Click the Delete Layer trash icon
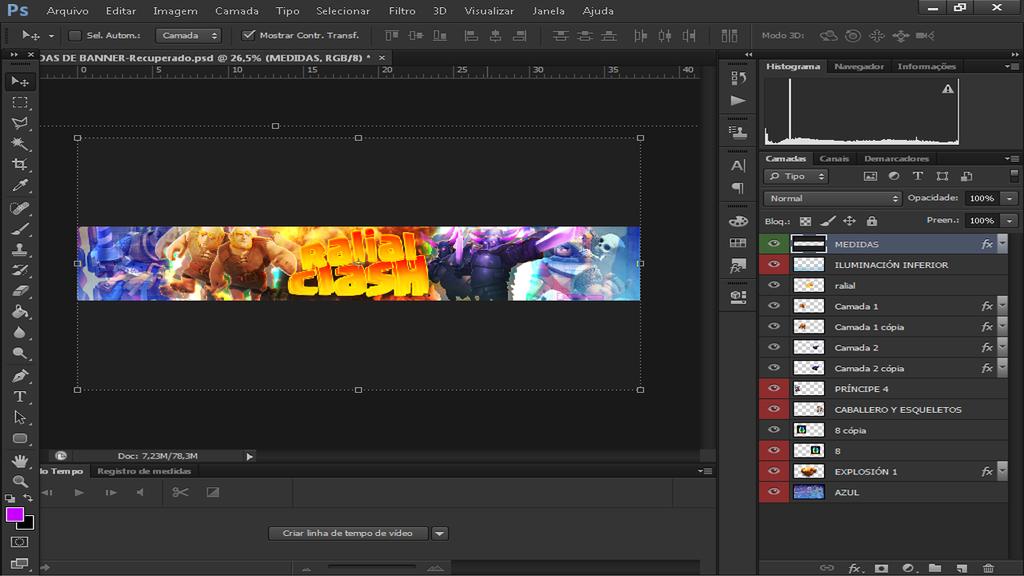1024x576 pixels. click(x=988, y=568)
